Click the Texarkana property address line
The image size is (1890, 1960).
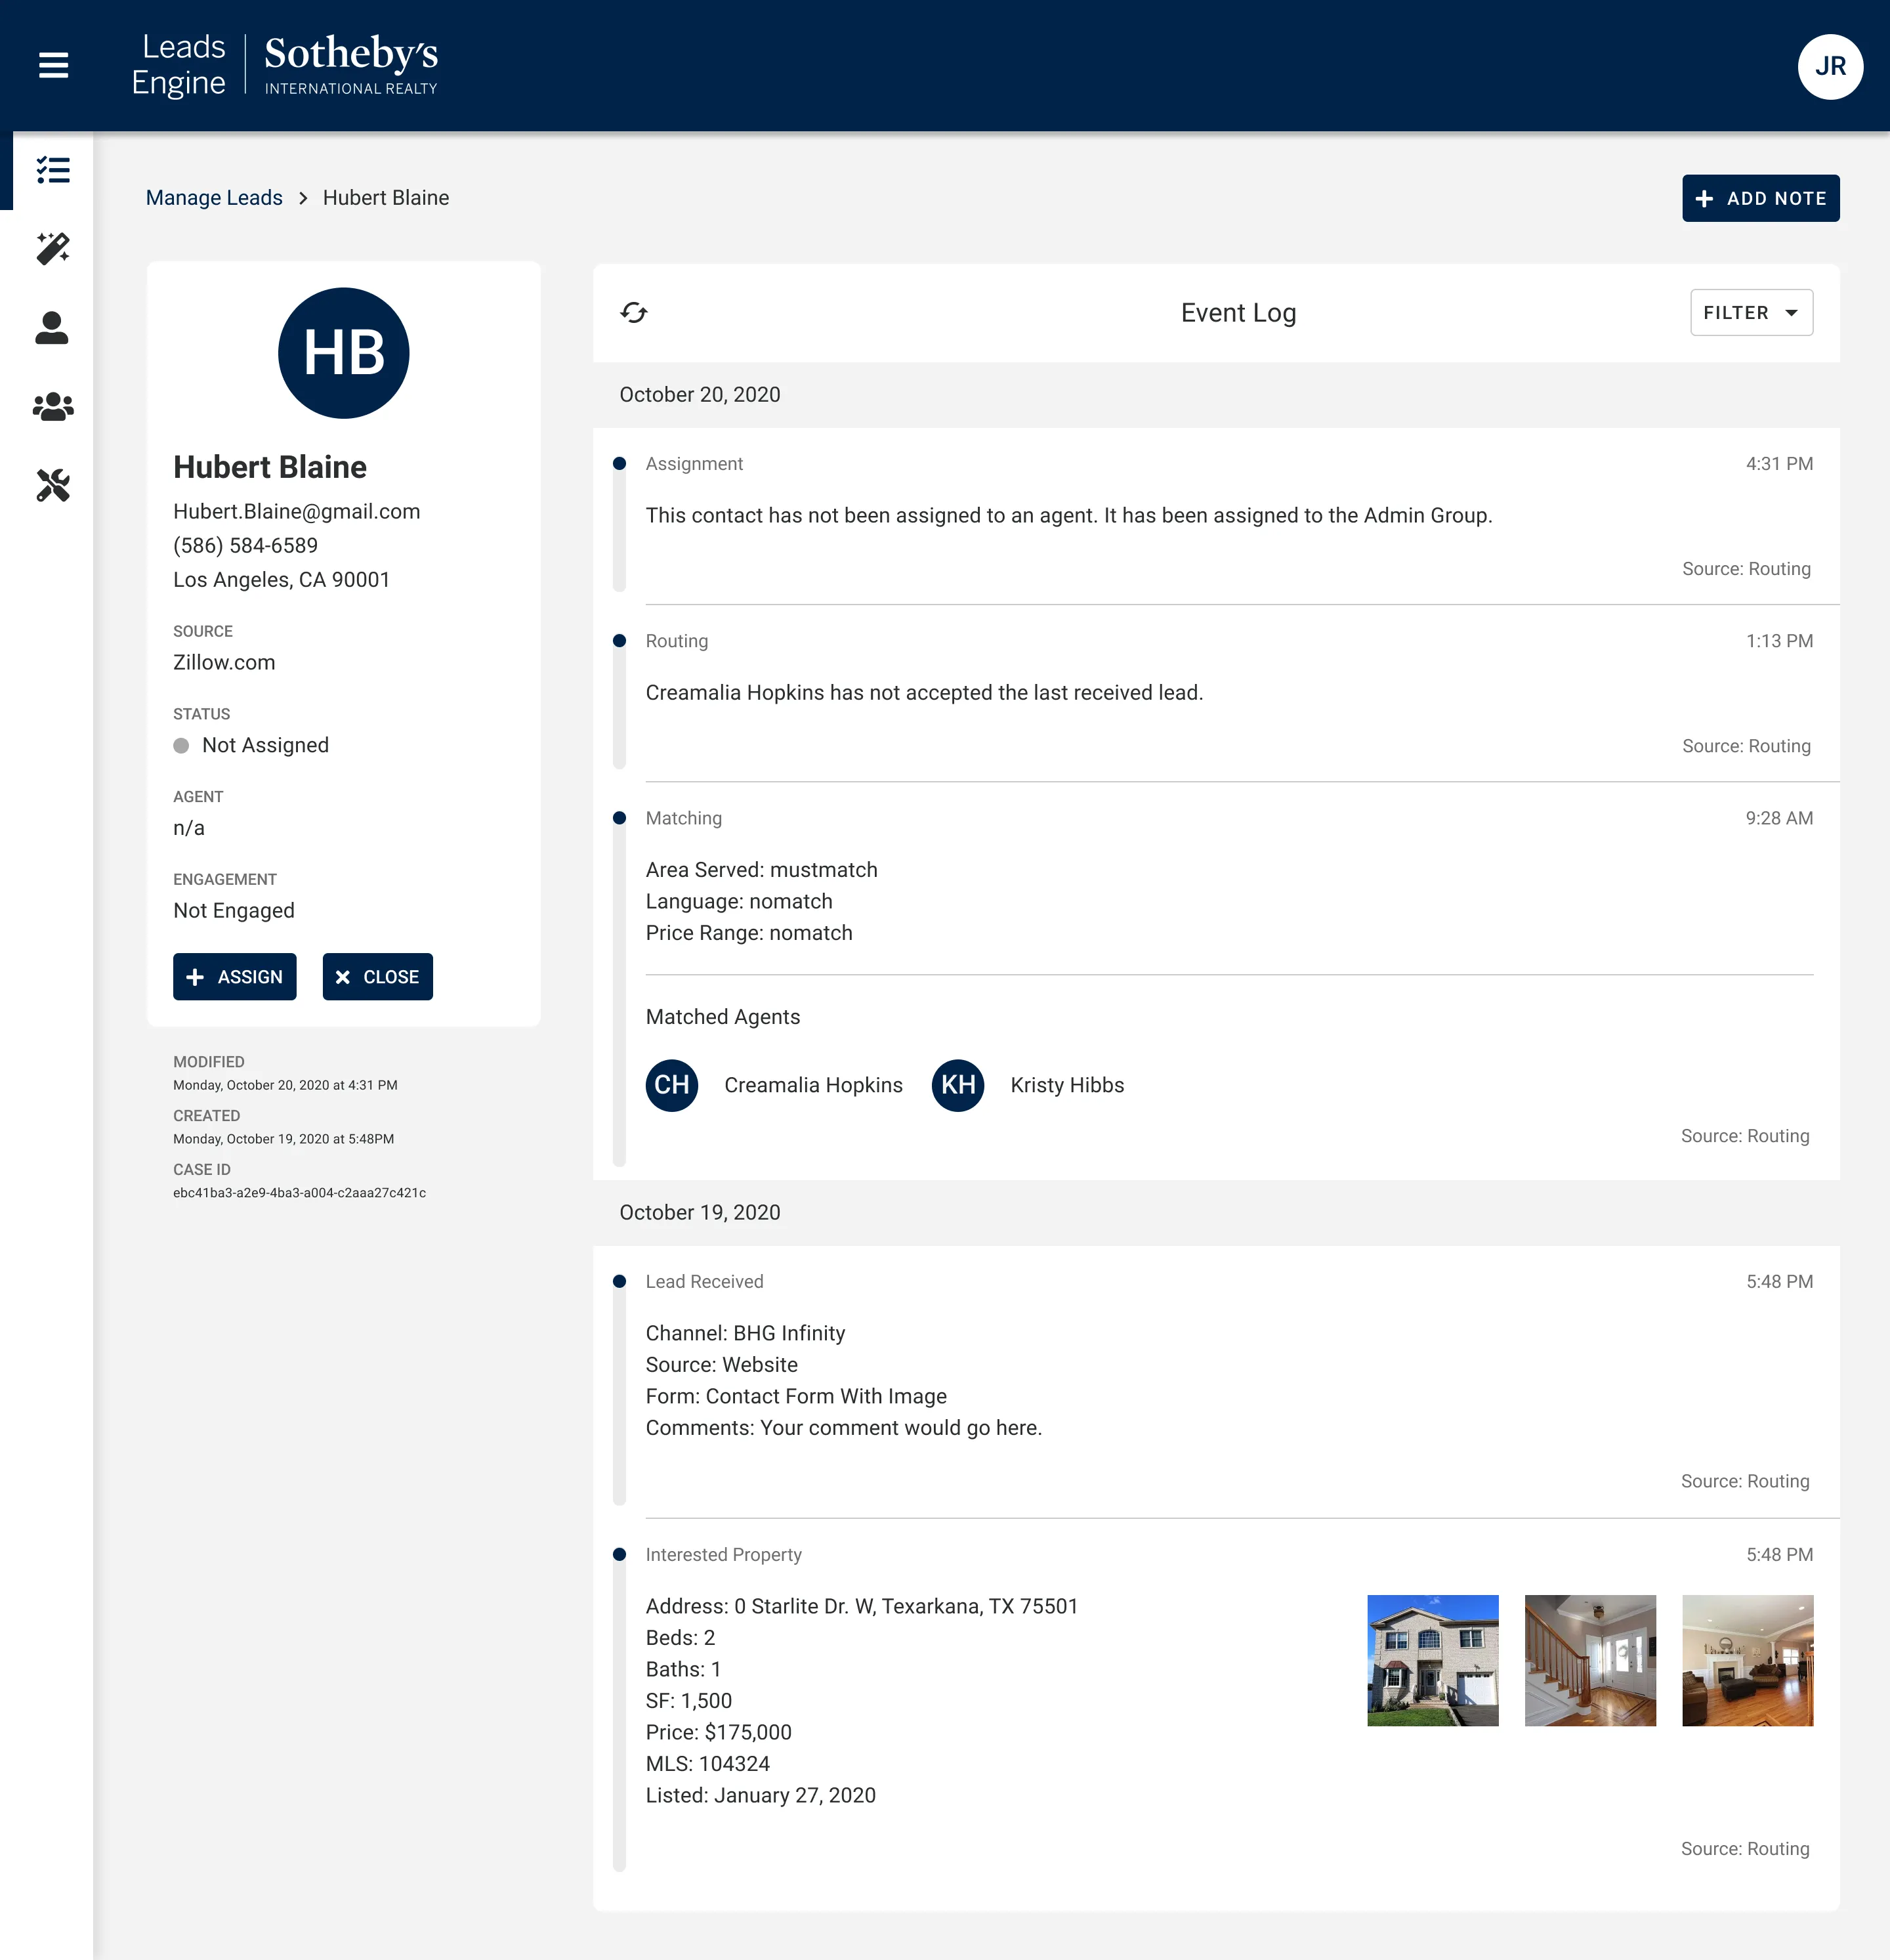click(x=862, y=1607)
